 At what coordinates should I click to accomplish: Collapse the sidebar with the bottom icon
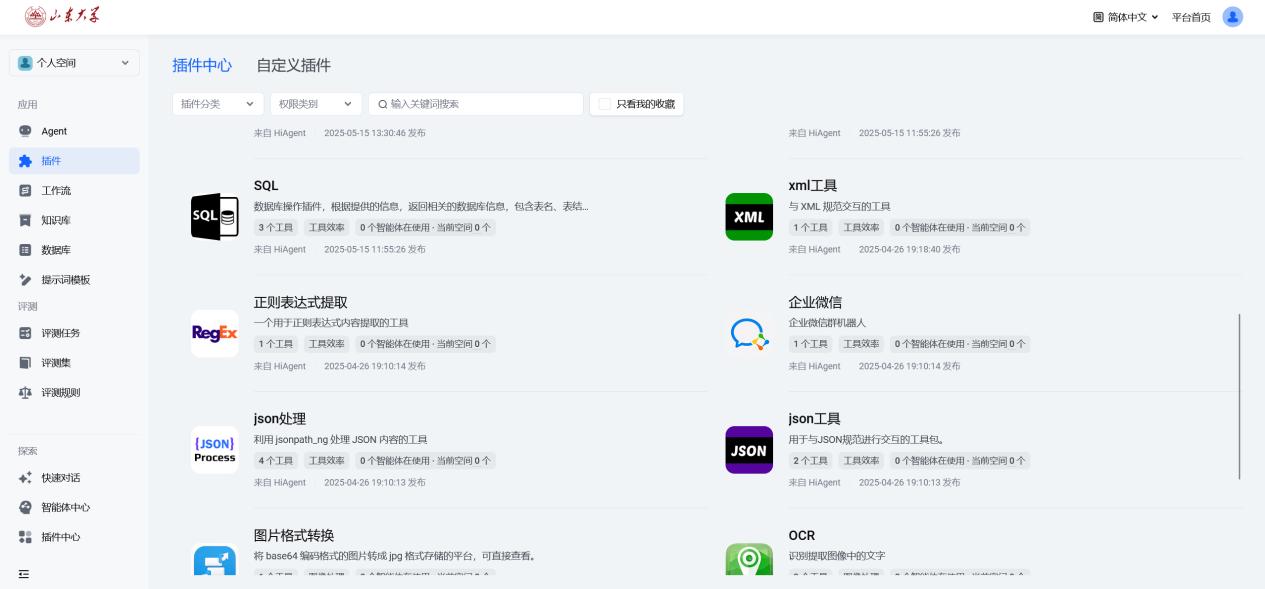point(24,573)
